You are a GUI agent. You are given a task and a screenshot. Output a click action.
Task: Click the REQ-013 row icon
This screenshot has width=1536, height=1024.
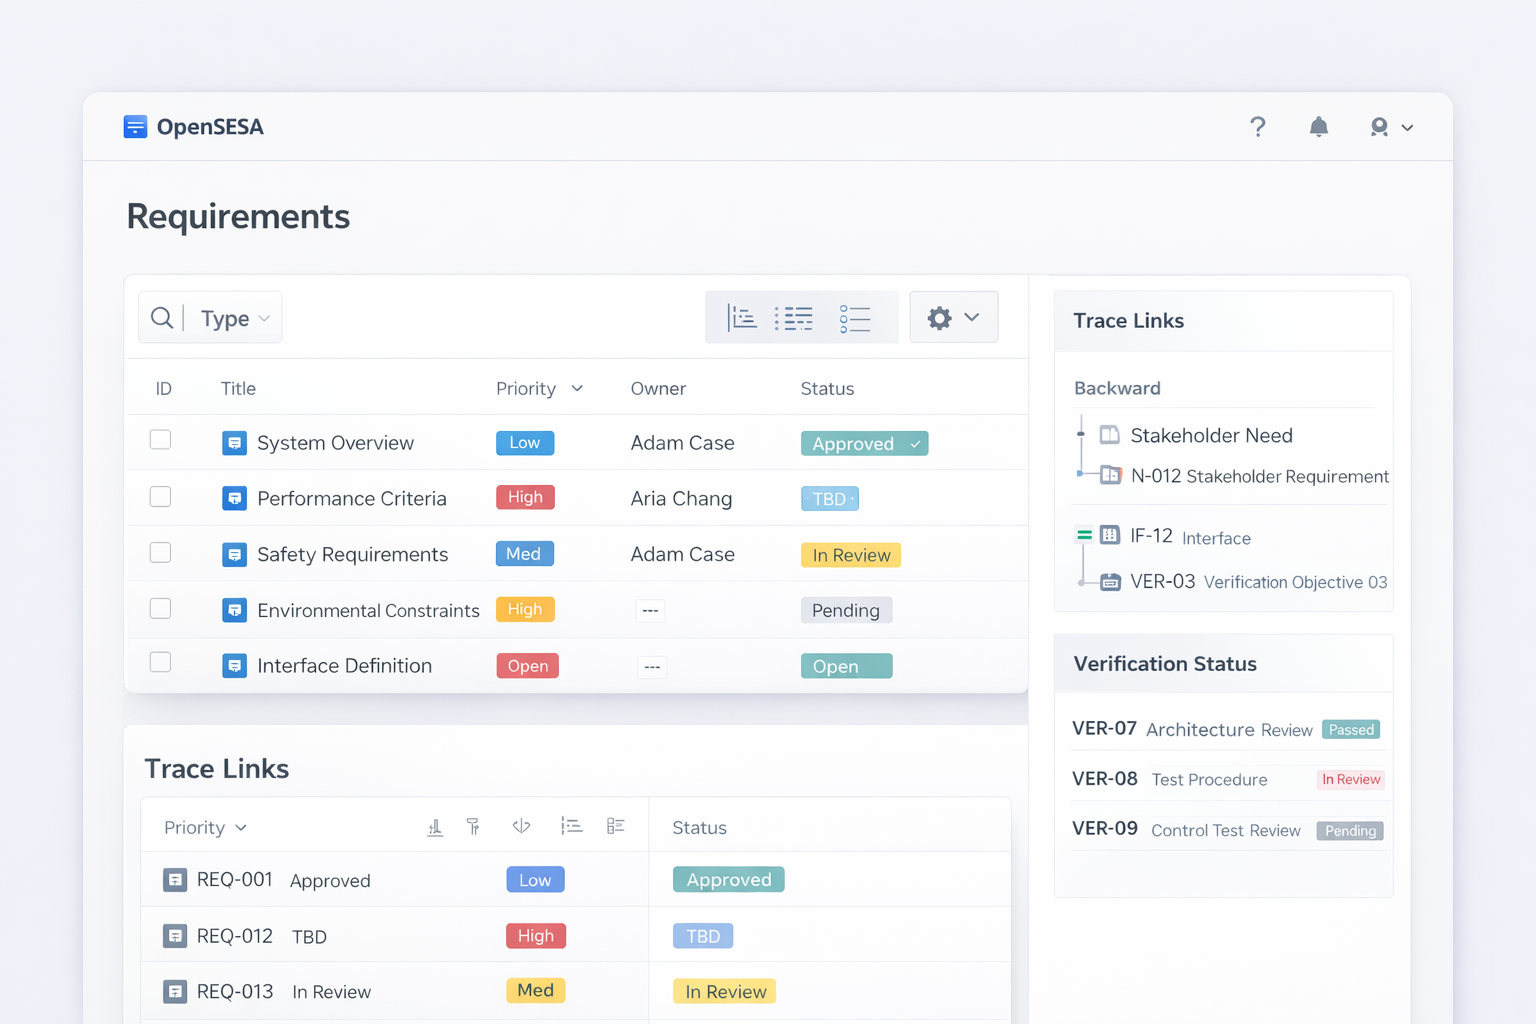click(x=175, y=991)
